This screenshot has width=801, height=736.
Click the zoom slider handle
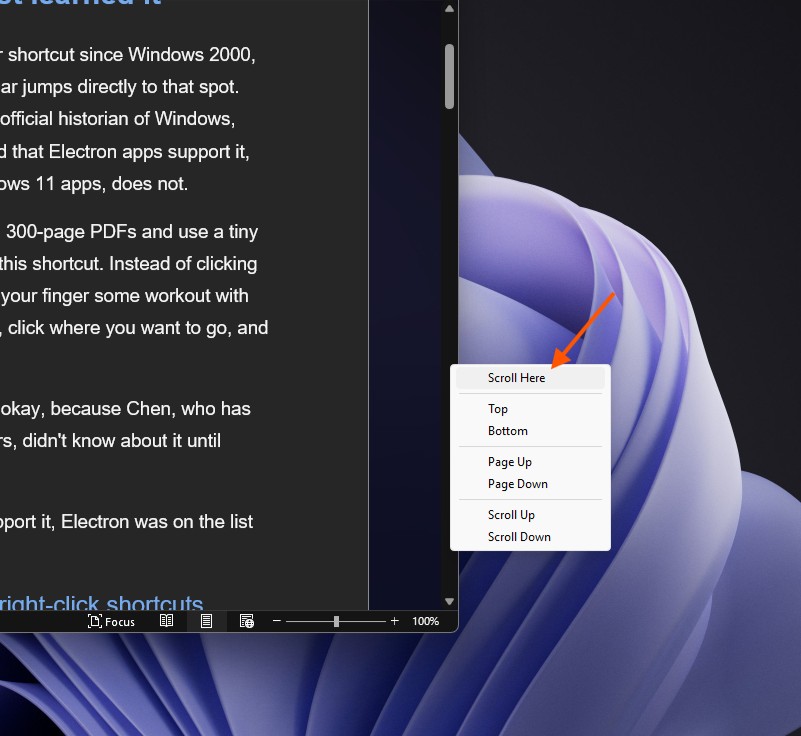(x=336, y=621)
